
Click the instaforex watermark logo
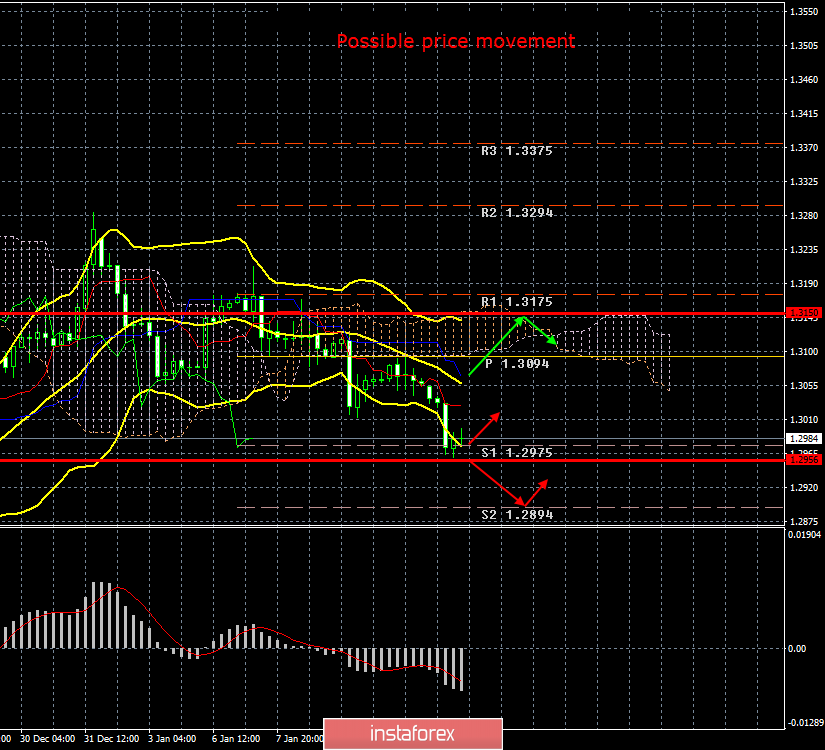[412, 733]
